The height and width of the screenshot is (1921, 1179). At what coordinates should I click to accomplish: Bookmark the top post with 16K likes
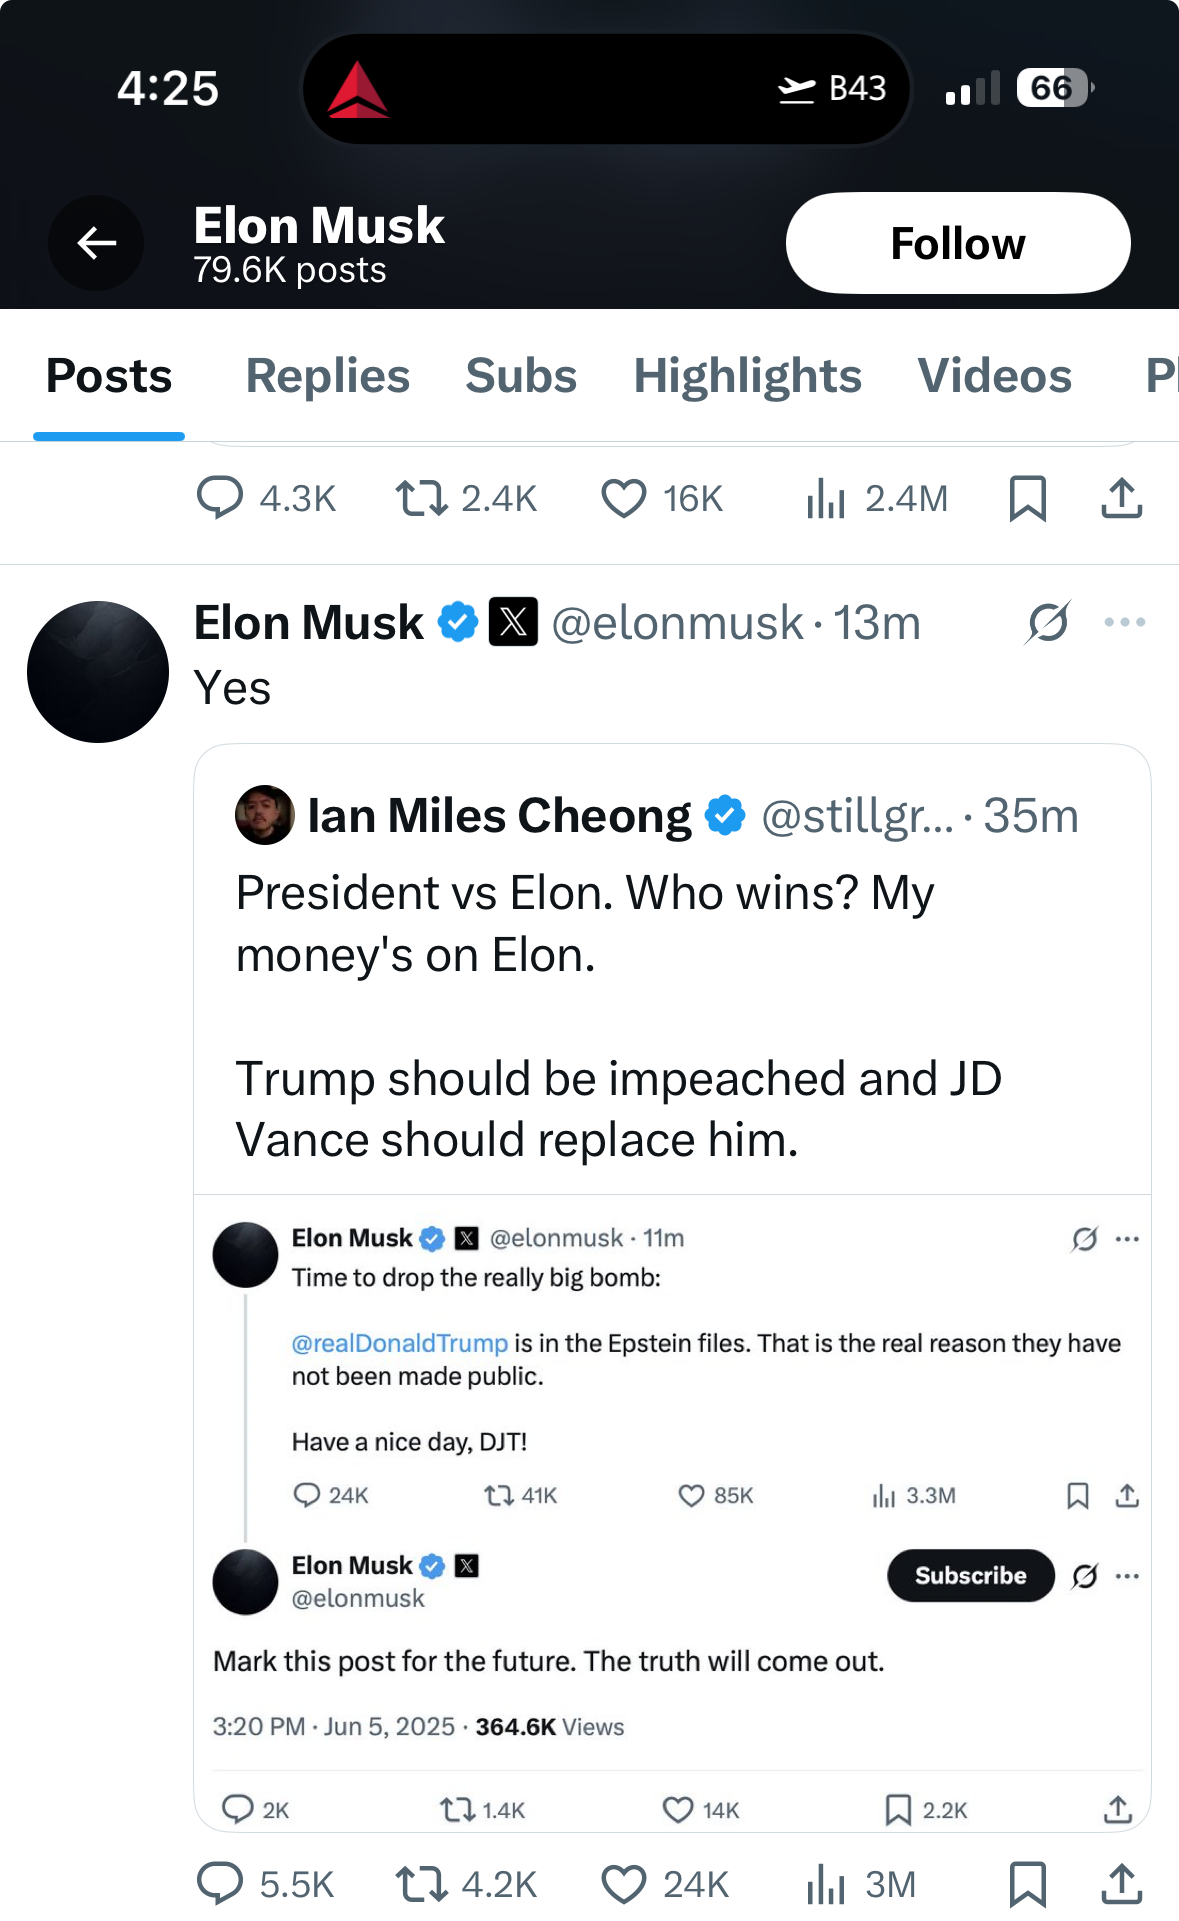[1027, 498]
